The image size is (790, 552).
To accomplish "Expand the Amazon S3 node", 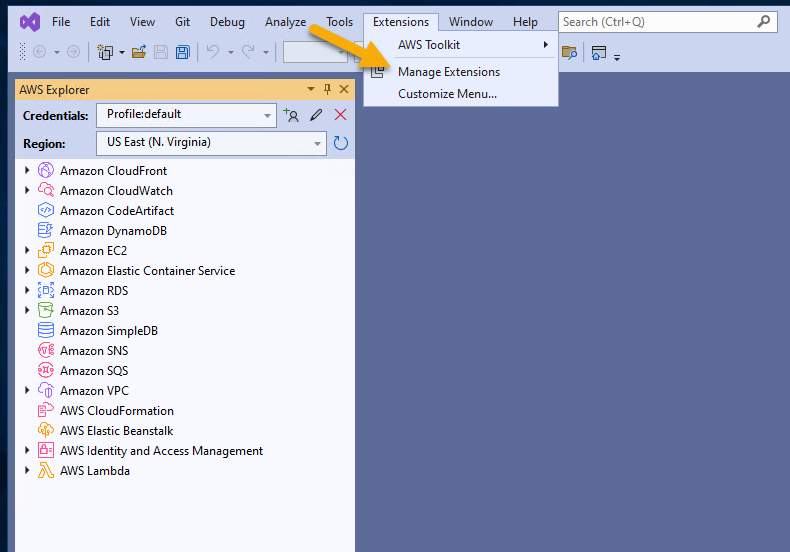I will click(27, 310).
